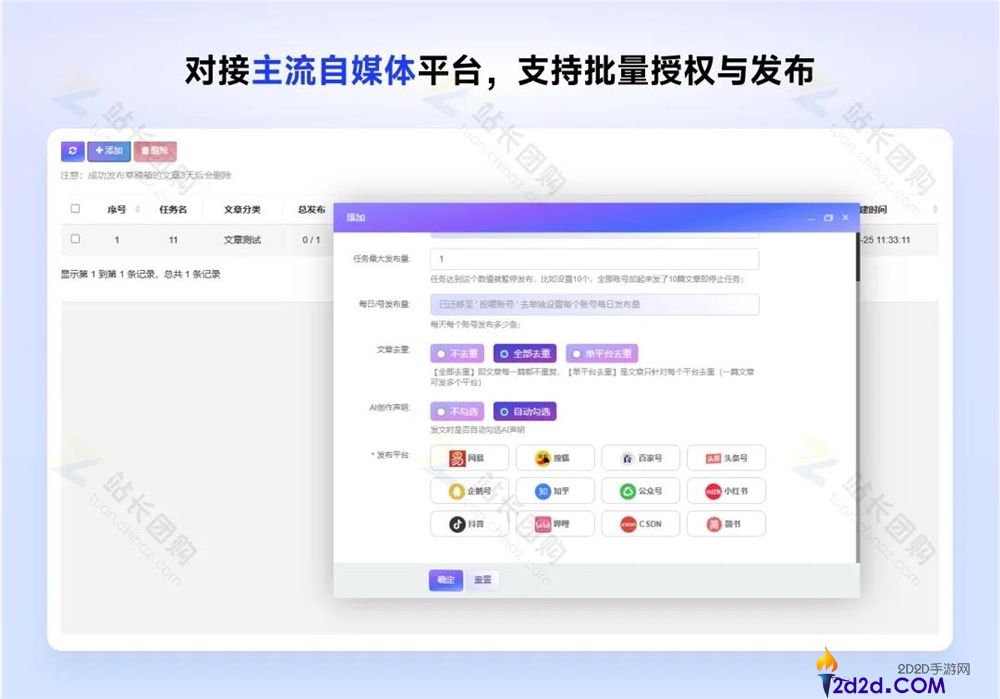Choose the 网易 platform
1000x699 pixels.
469,458
